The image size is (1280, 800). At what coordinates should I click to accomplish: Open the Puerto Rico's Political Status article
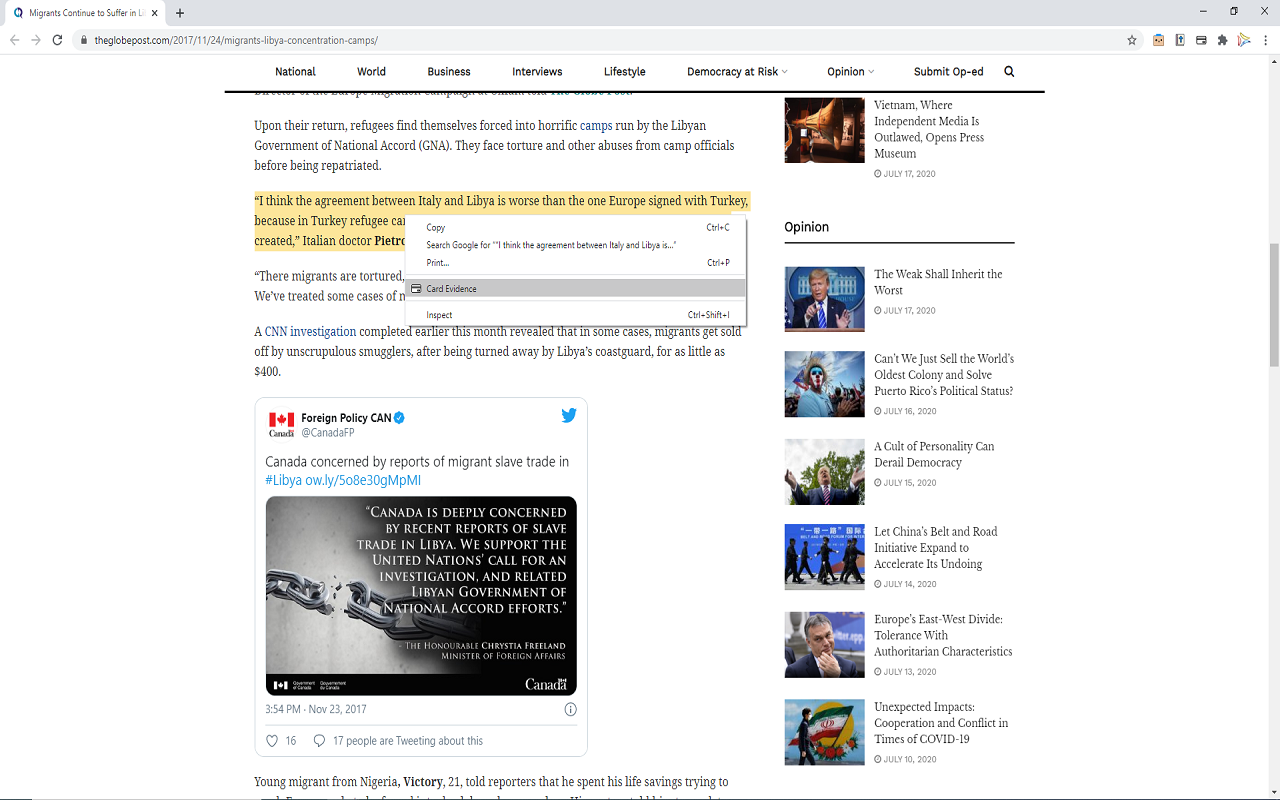944,375
